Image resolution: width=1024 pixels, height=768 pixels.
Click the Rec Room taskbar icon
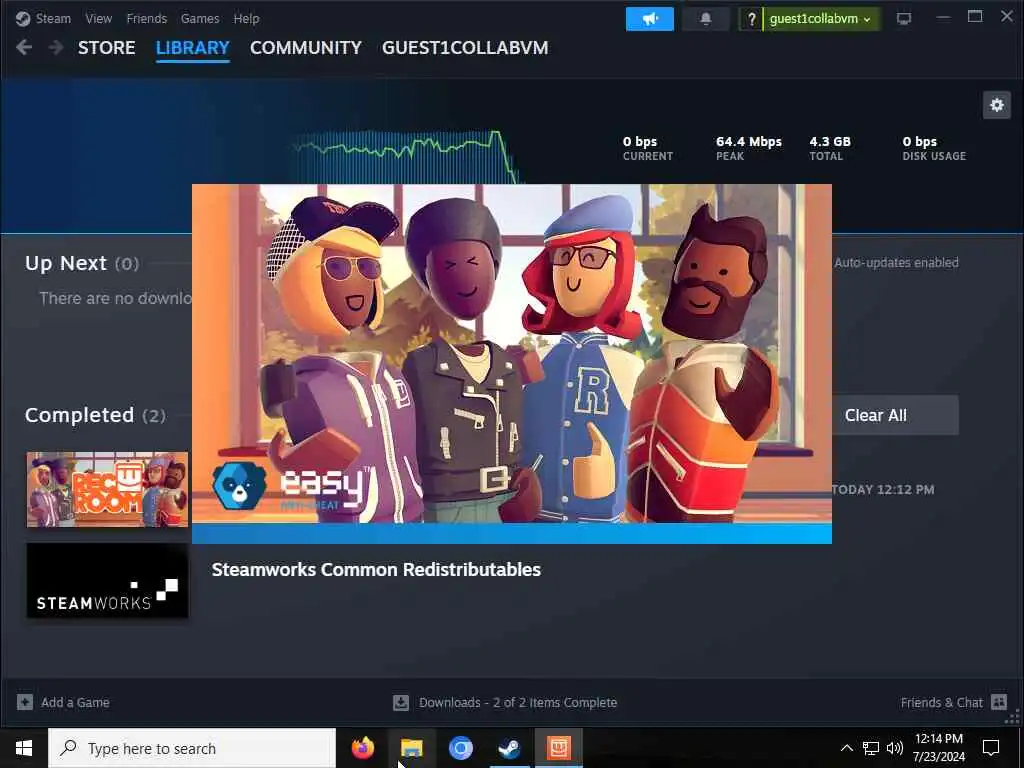(x=559, y=748)
